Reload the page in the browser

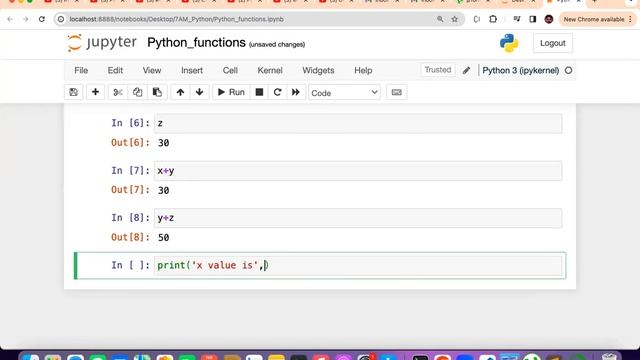coord(42,19)
